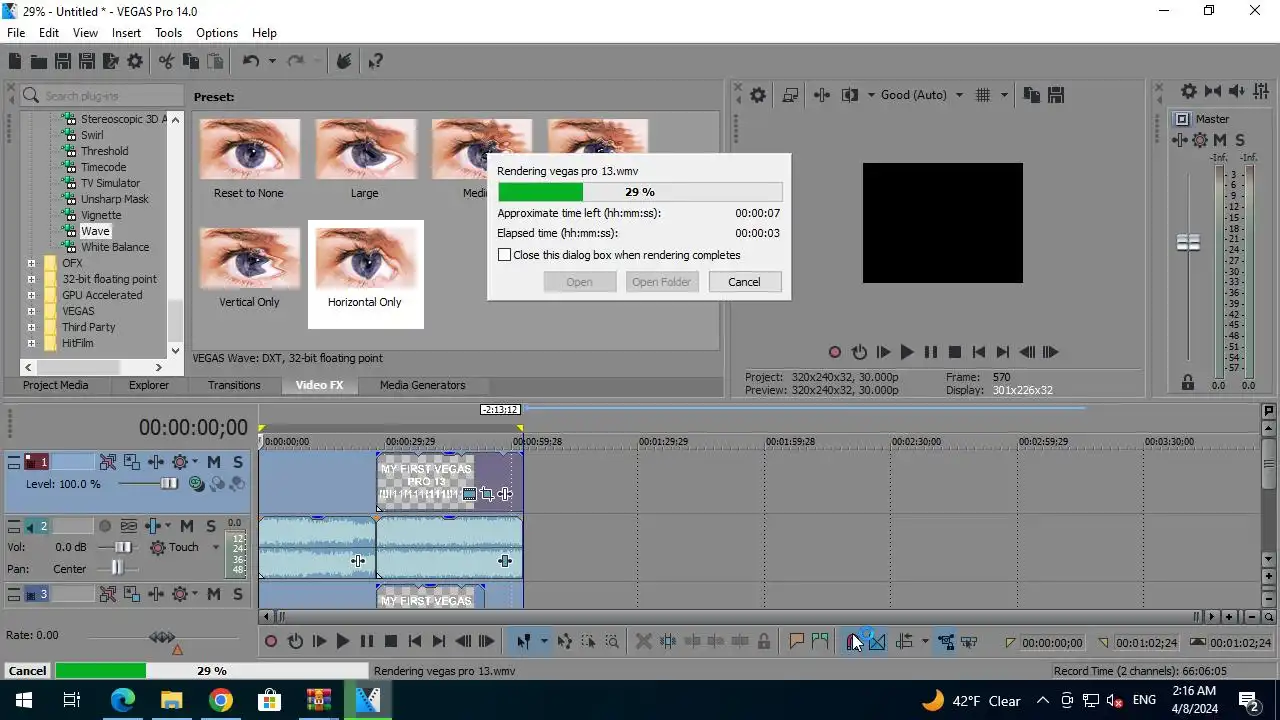Click the New project icon in main toolbar

point(15,62)
